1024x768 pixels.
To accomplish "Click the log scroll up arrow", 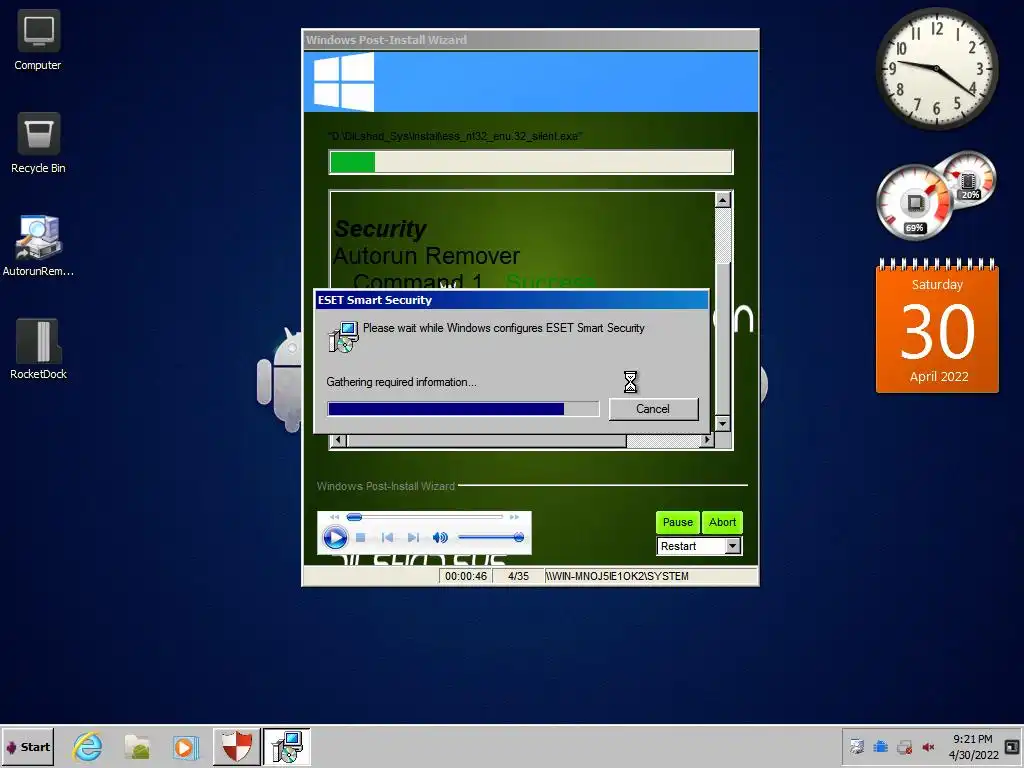I will (x=722, y=200).
